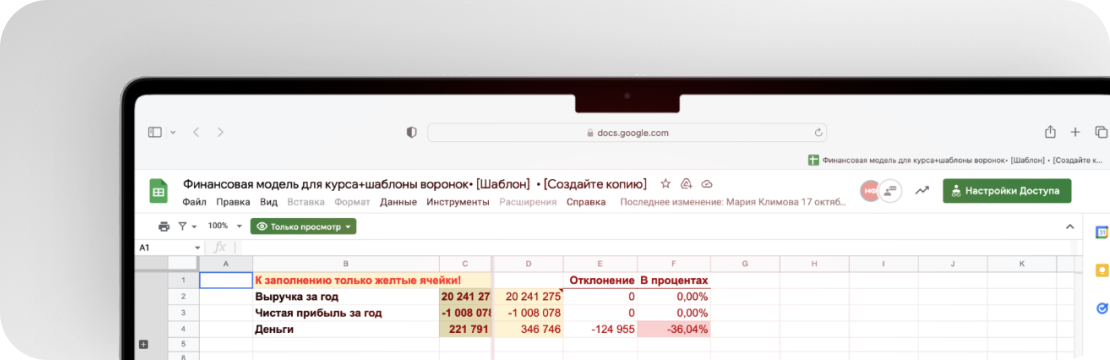This screenshot has height=360, width=1110.
Task: Toggle the Safari sidebar icon
Action: 155,132
